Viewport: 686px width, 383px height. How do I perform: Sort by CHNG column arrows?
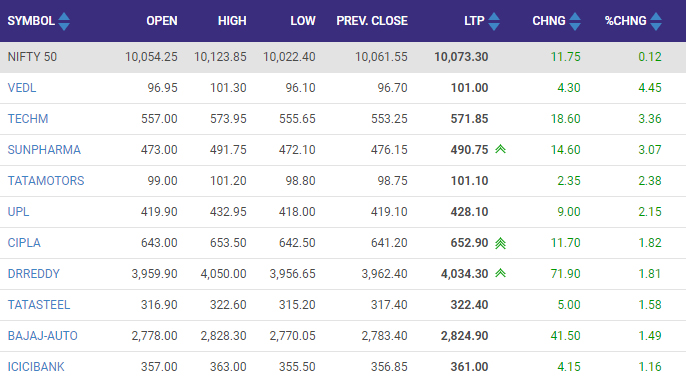575,21
